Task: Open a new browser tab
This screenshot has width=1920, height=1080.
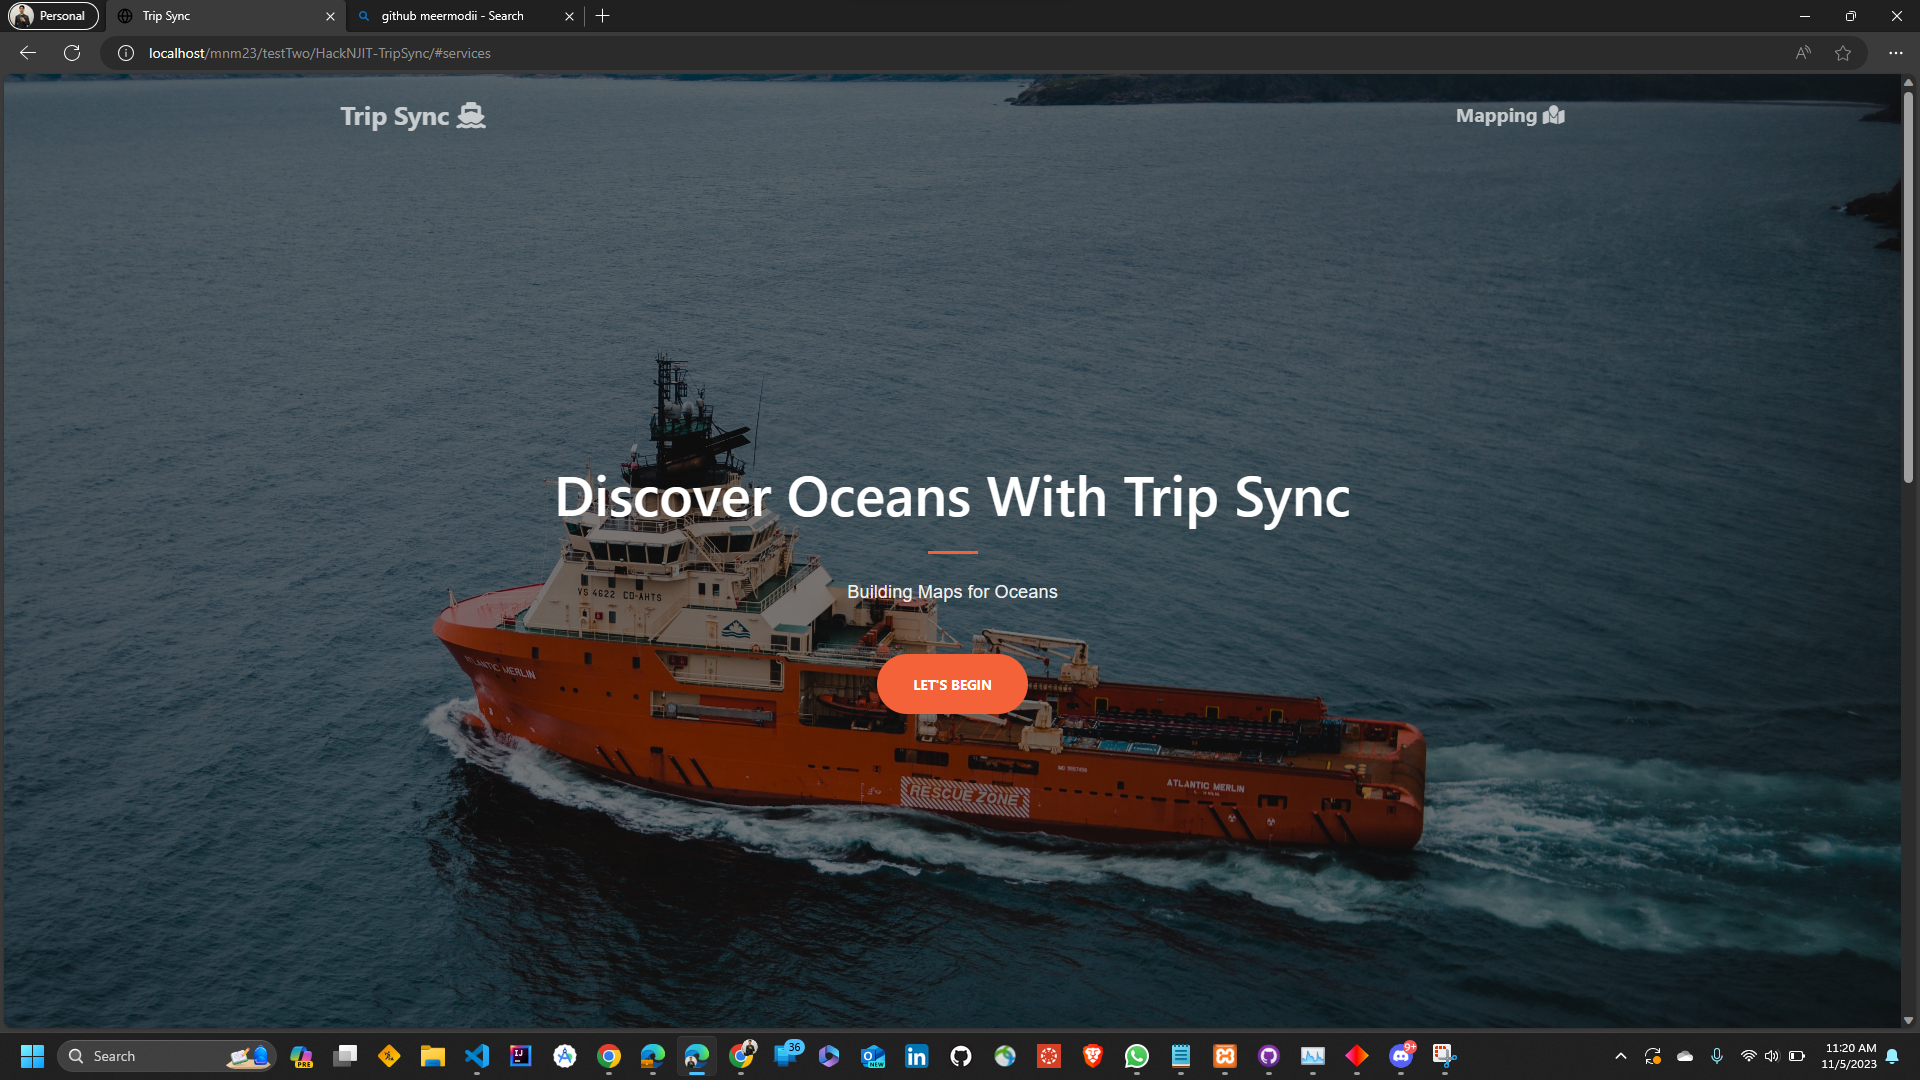Action: point(603,16)
